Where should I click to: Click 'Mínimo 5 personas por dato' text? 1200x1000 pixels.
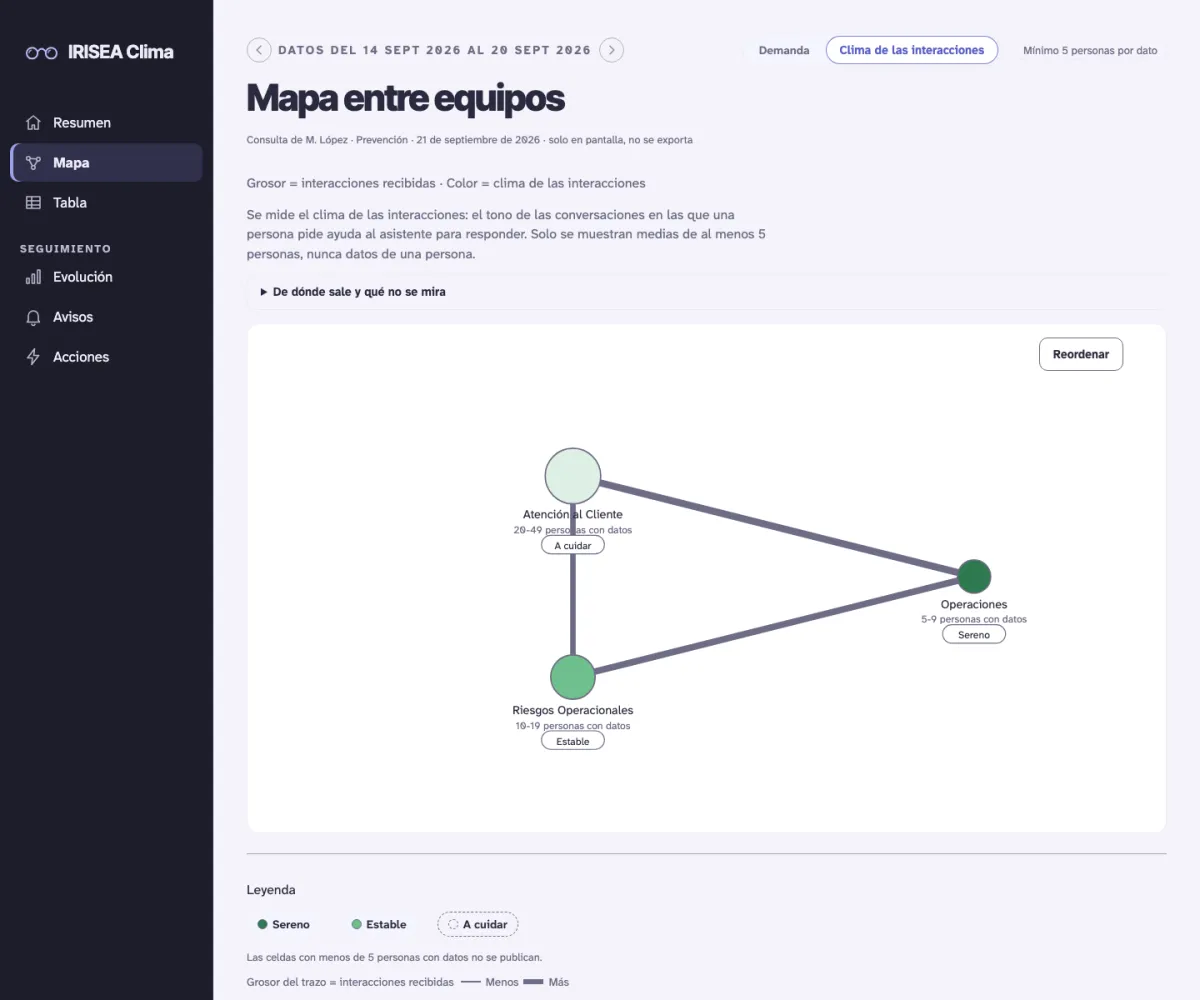pos(1090,50)
